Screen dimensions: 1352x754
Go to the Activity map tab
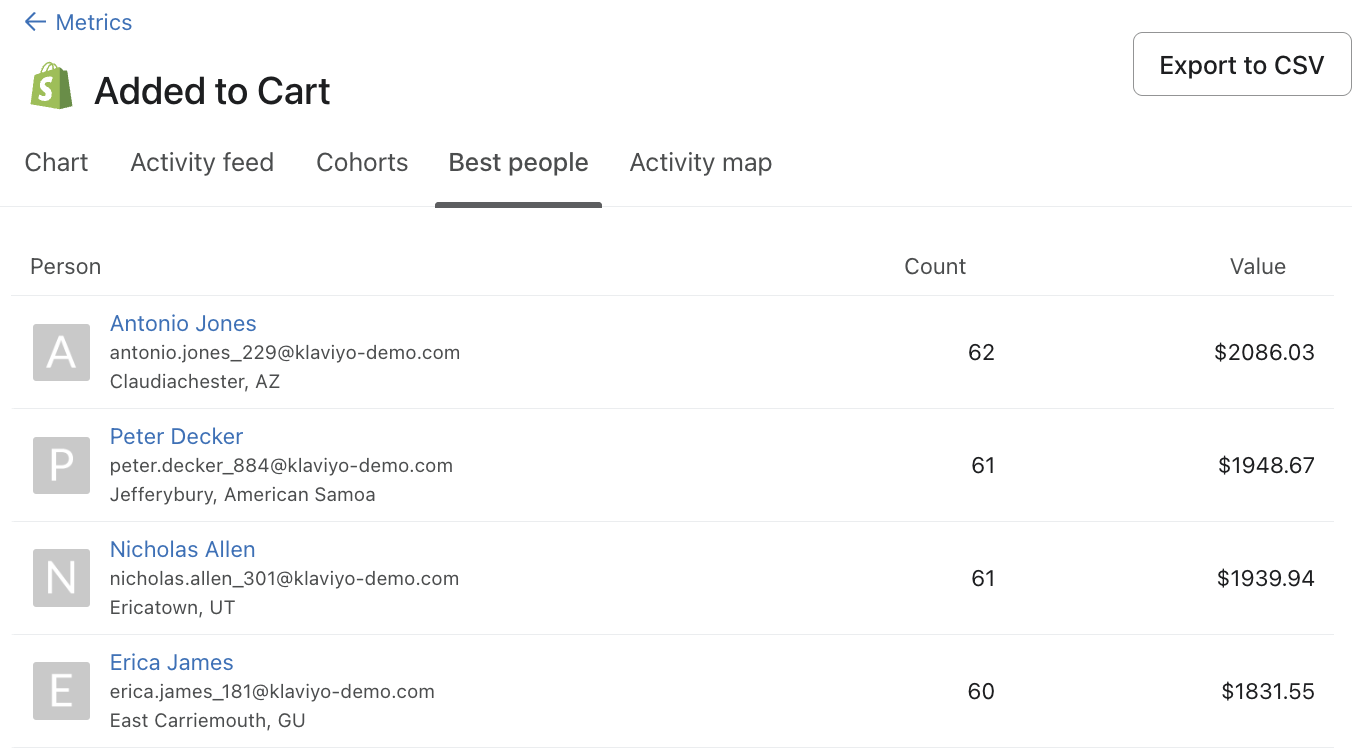pyautogui.click(x=700, y=163)
